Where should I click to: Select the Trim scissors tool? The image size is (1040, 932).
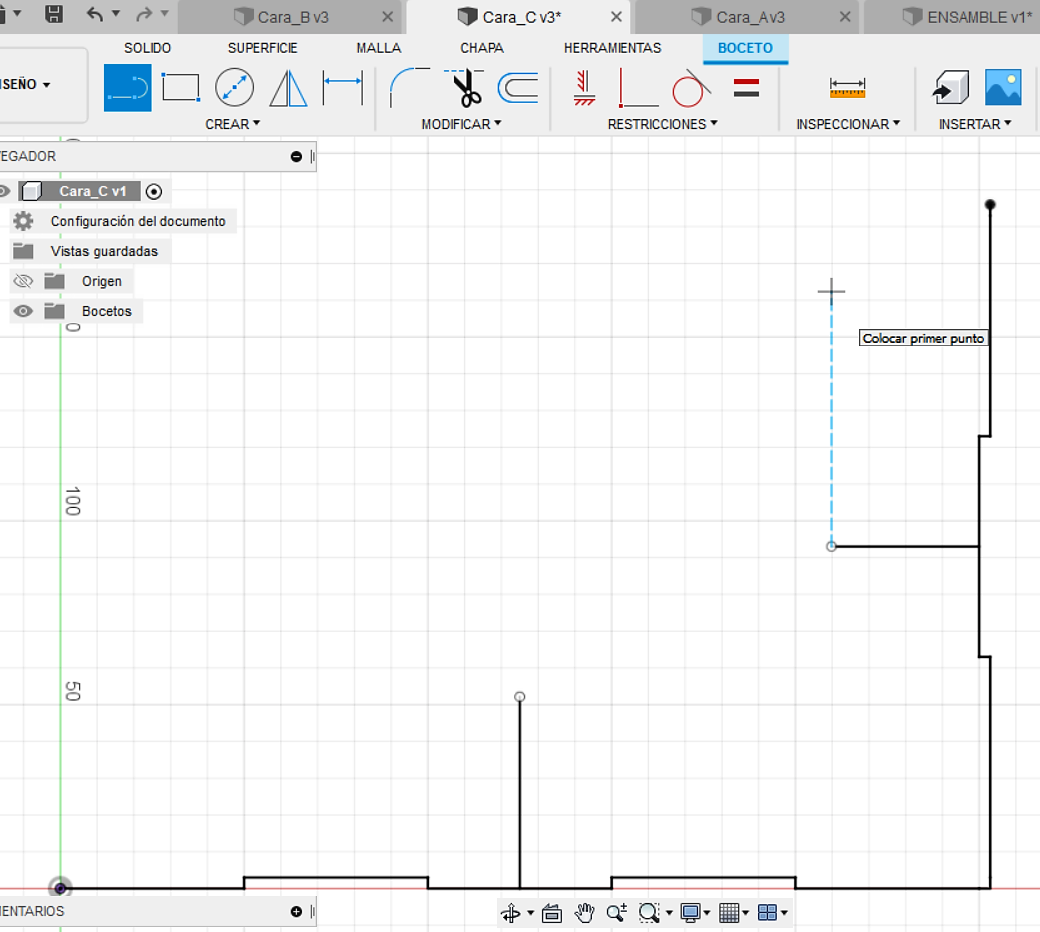467,88
